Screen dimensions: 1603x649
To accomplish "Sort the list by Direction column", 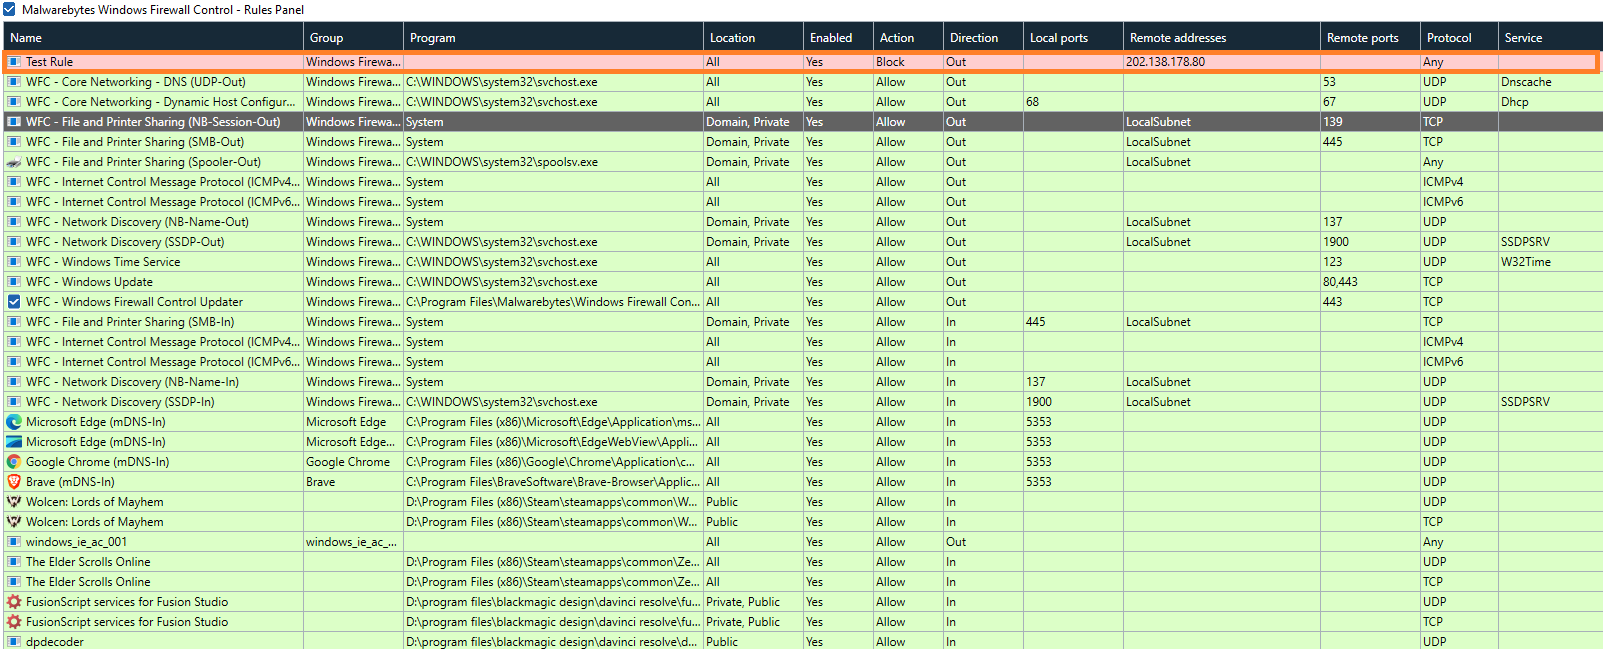I will 973,38.
